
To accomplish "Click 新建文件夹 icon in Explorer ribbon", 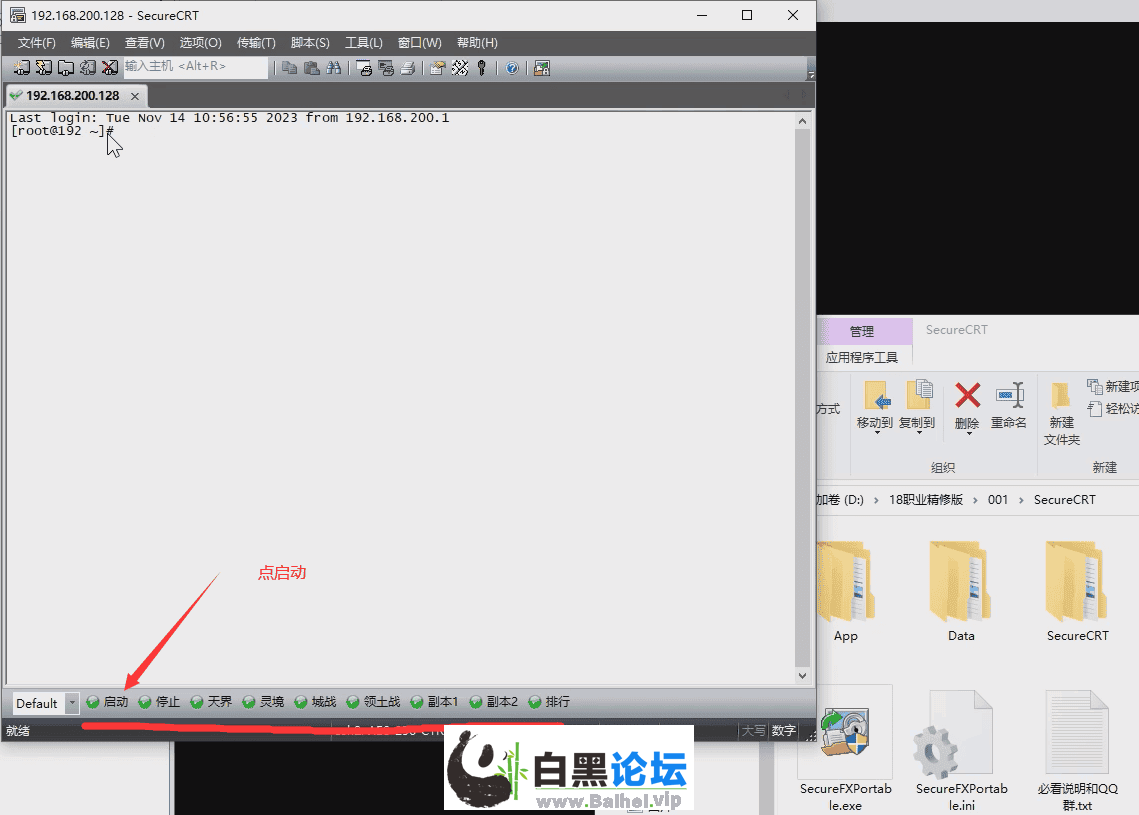I will (1061, 413).
